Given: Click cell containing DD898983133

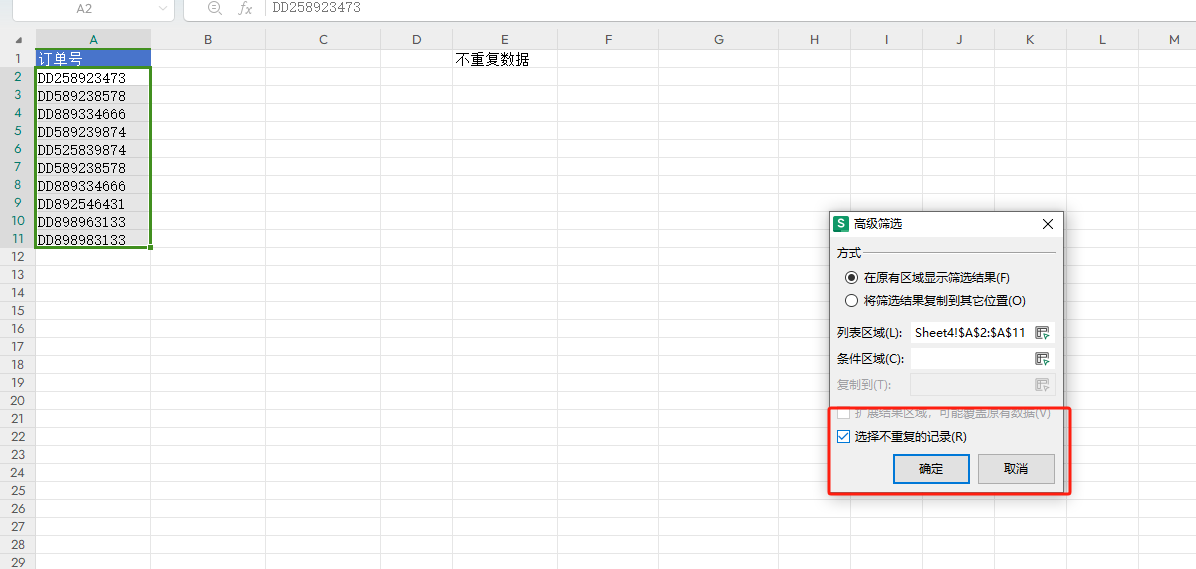Looking at the screenshot, I should pos(93,239).
